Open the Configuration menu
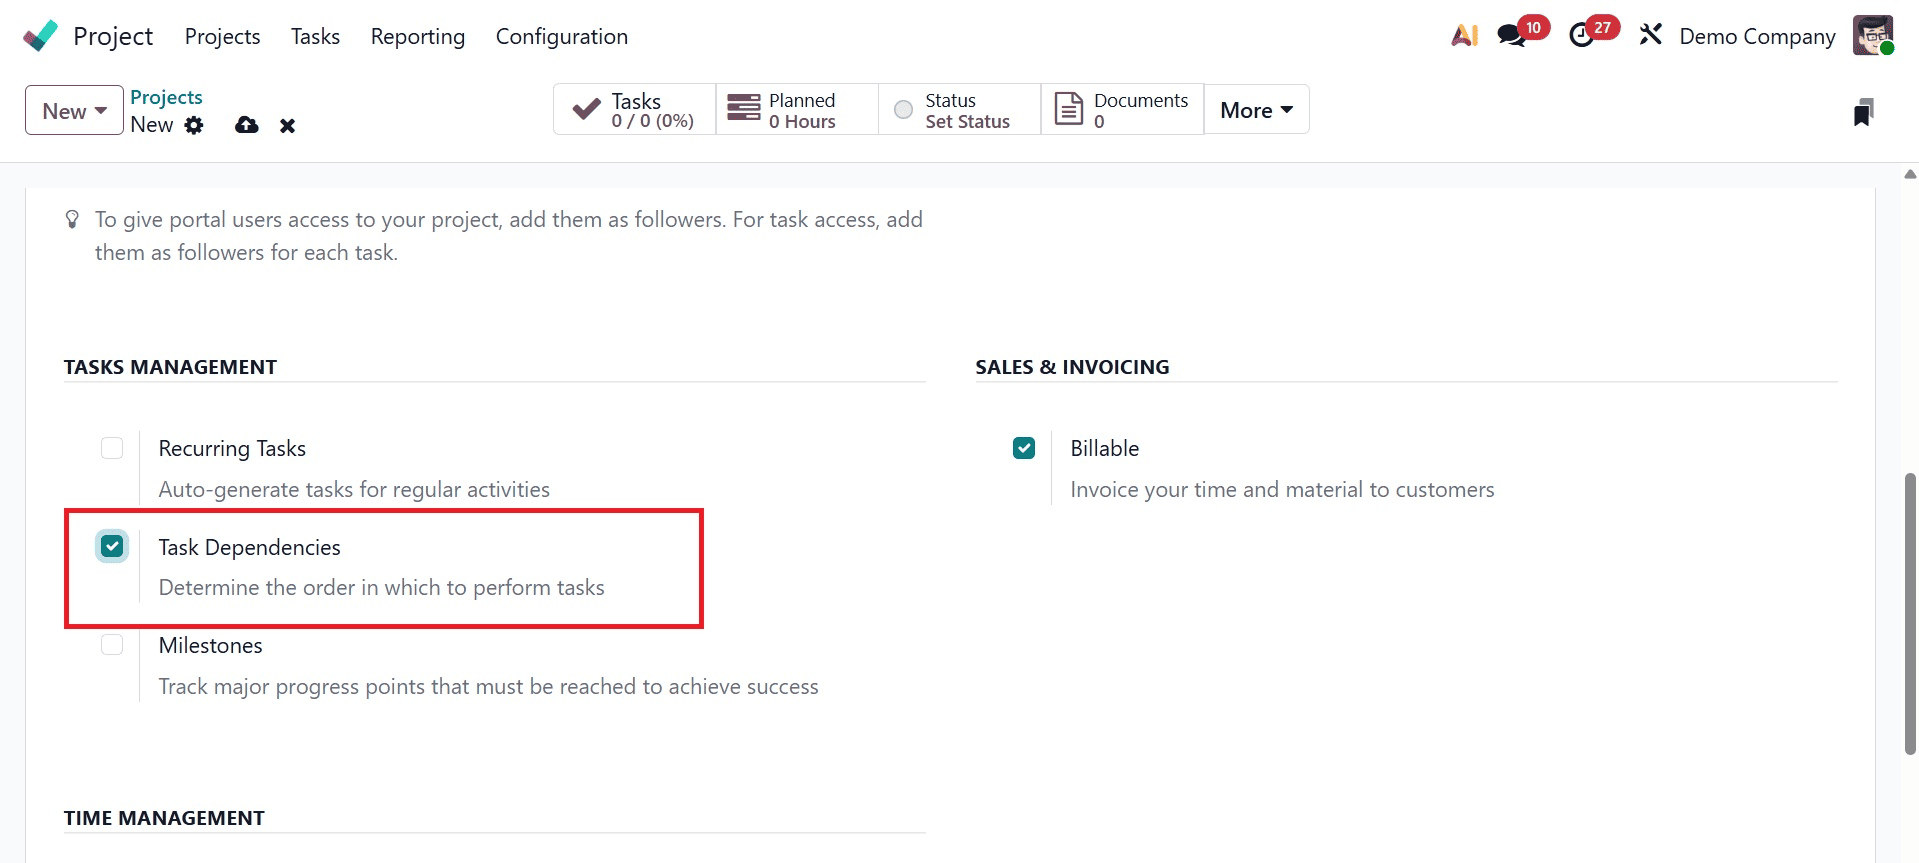 [x=562, y=37]
